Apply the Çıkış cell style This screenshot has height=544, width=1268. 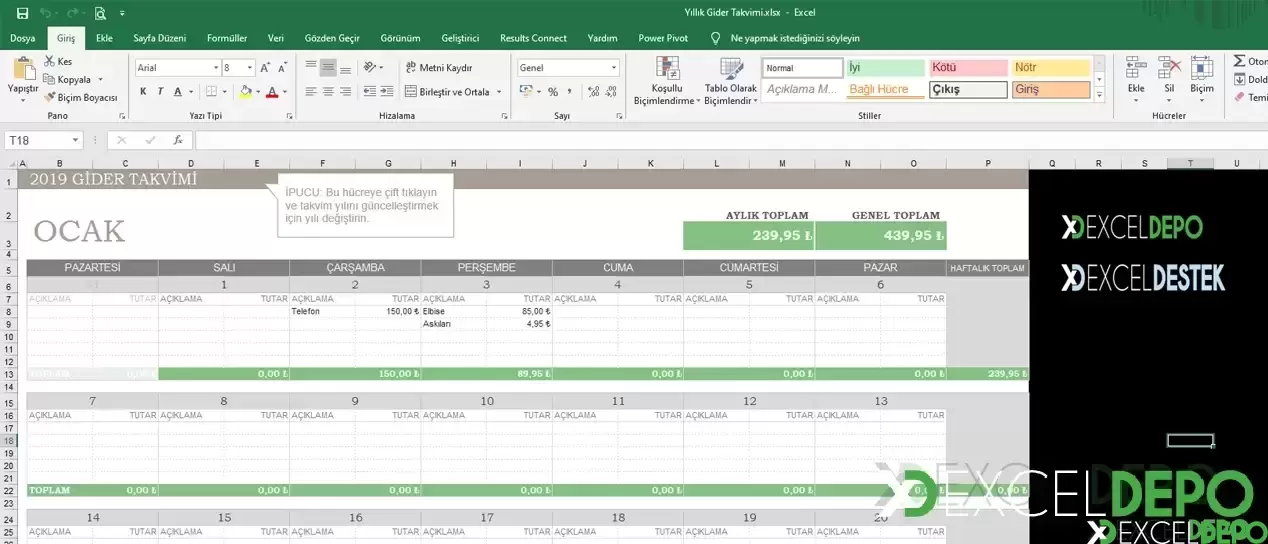(968, 89)
